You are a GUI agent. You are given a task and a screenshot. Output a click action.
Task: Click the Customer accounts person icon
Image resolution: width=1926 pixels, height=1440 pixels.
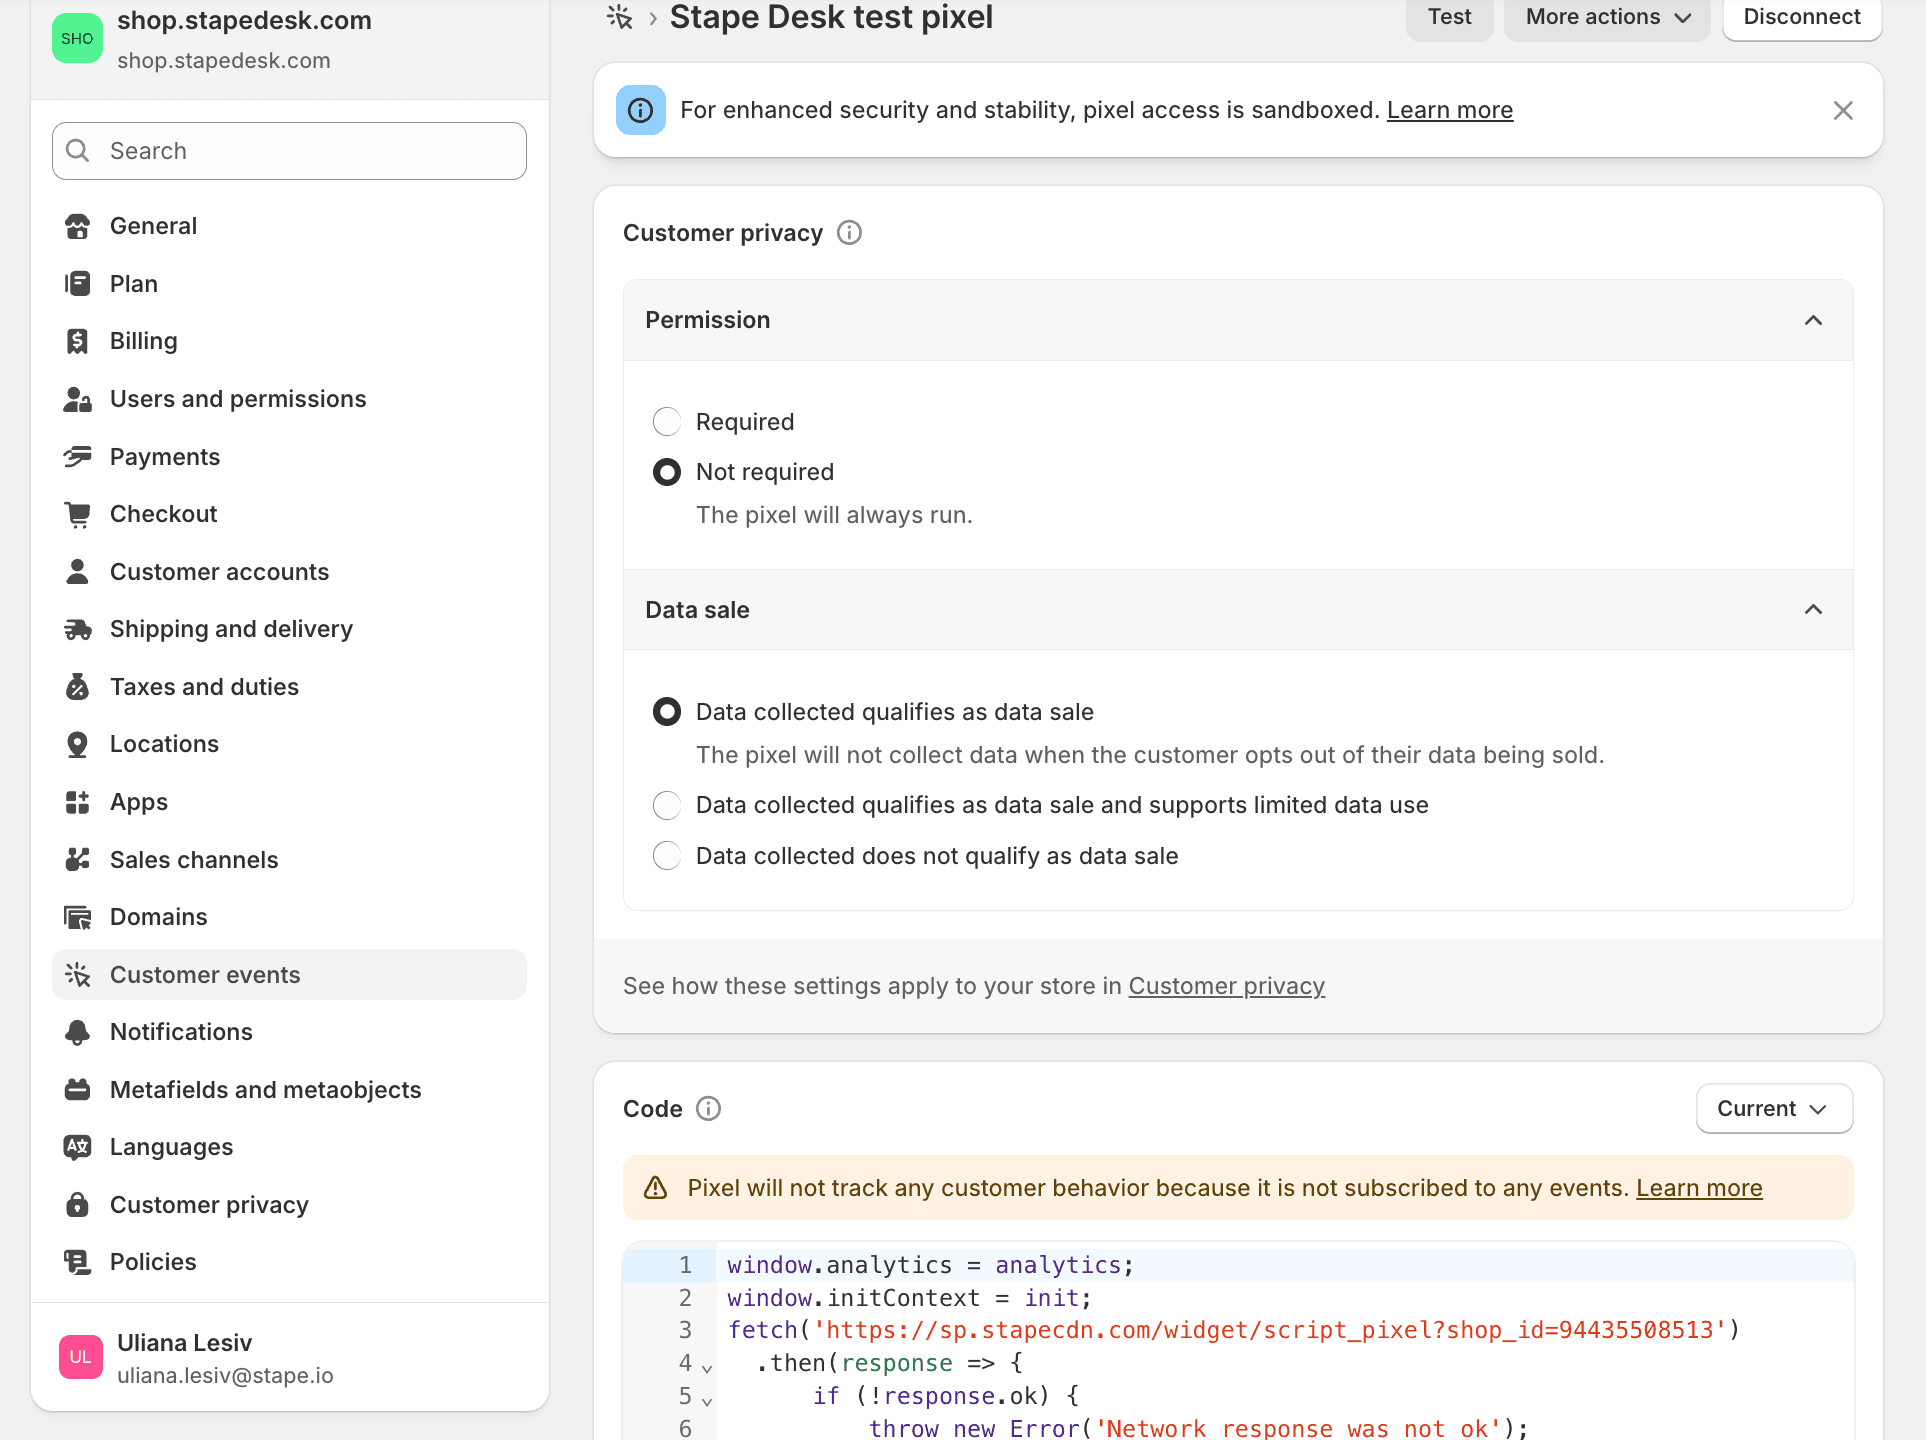77,572
